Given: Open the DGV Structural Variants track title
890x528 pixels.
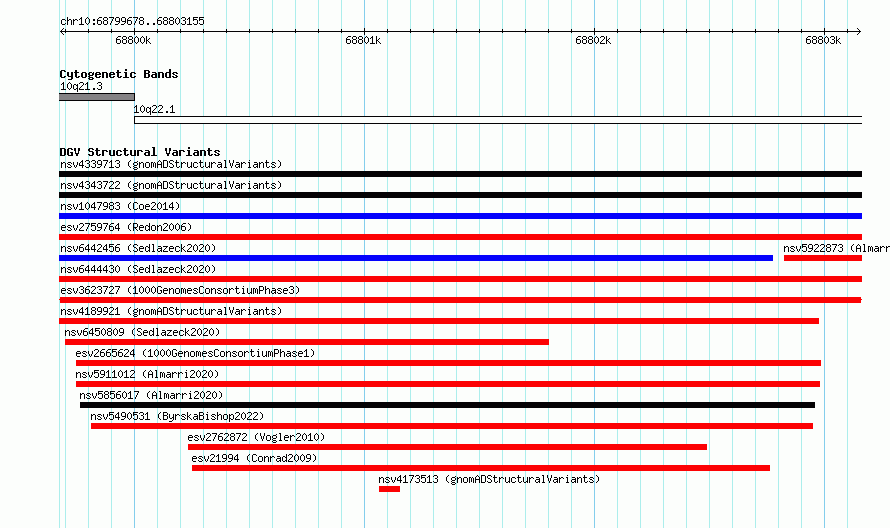Looking at the screenshot, I should [140, 152].
